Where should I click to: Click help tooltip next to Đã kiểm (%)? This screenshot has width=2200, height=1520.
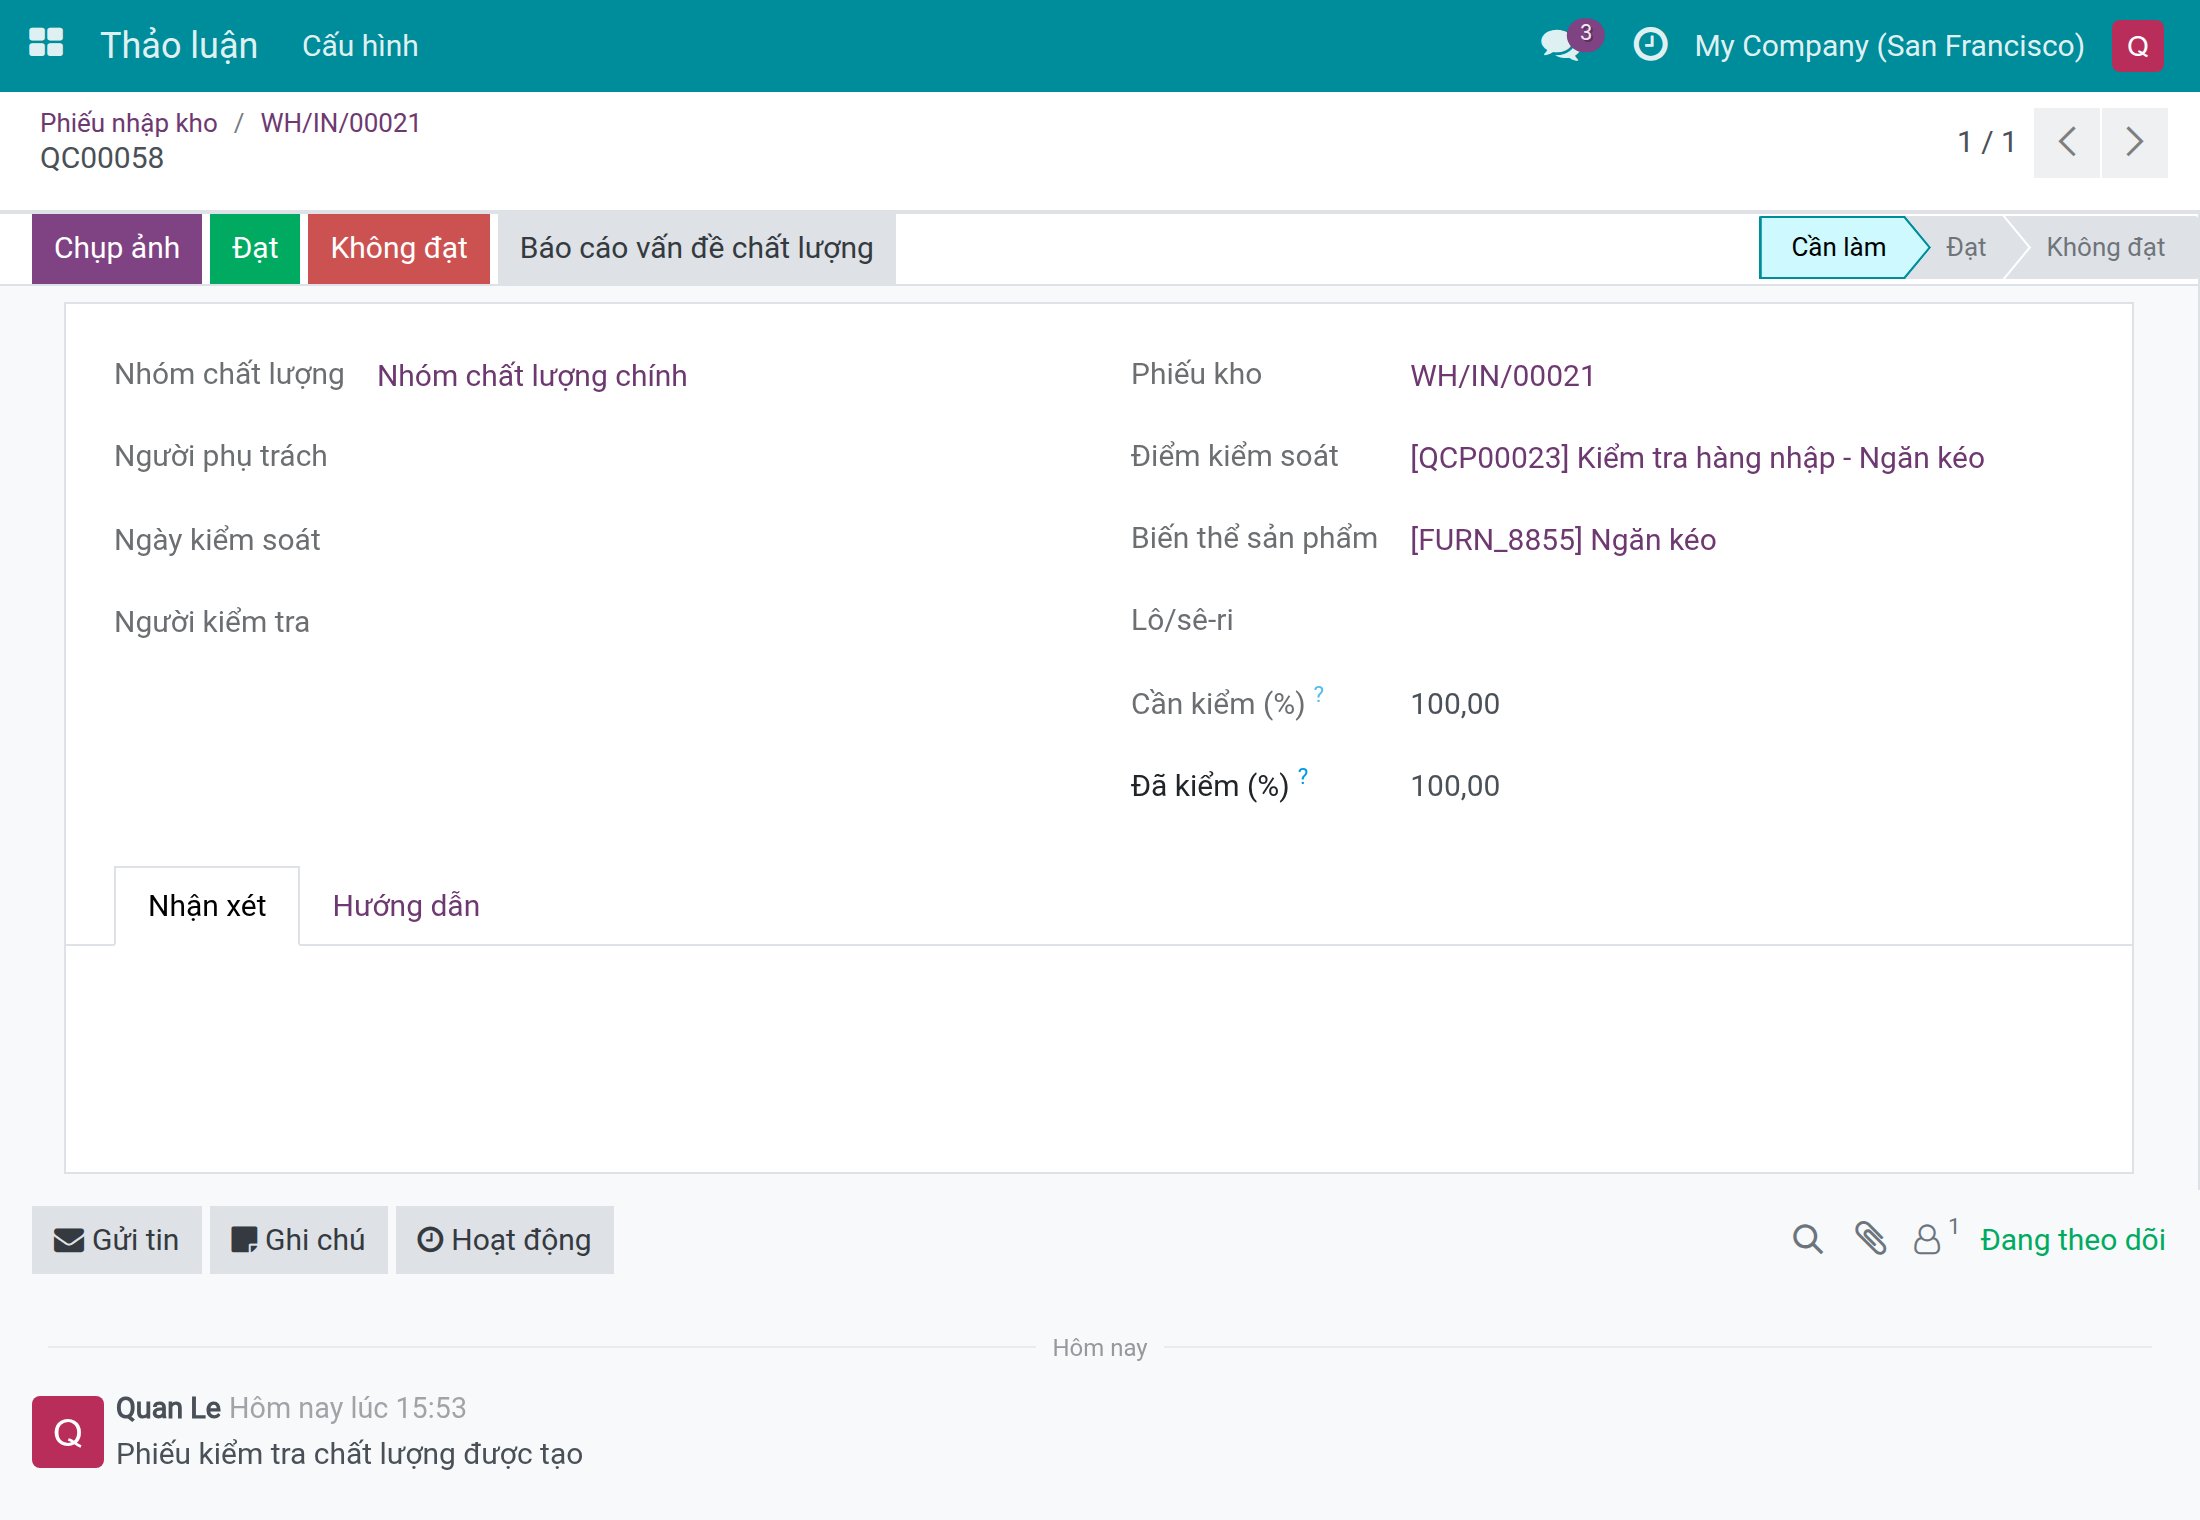pos(1303,775)
